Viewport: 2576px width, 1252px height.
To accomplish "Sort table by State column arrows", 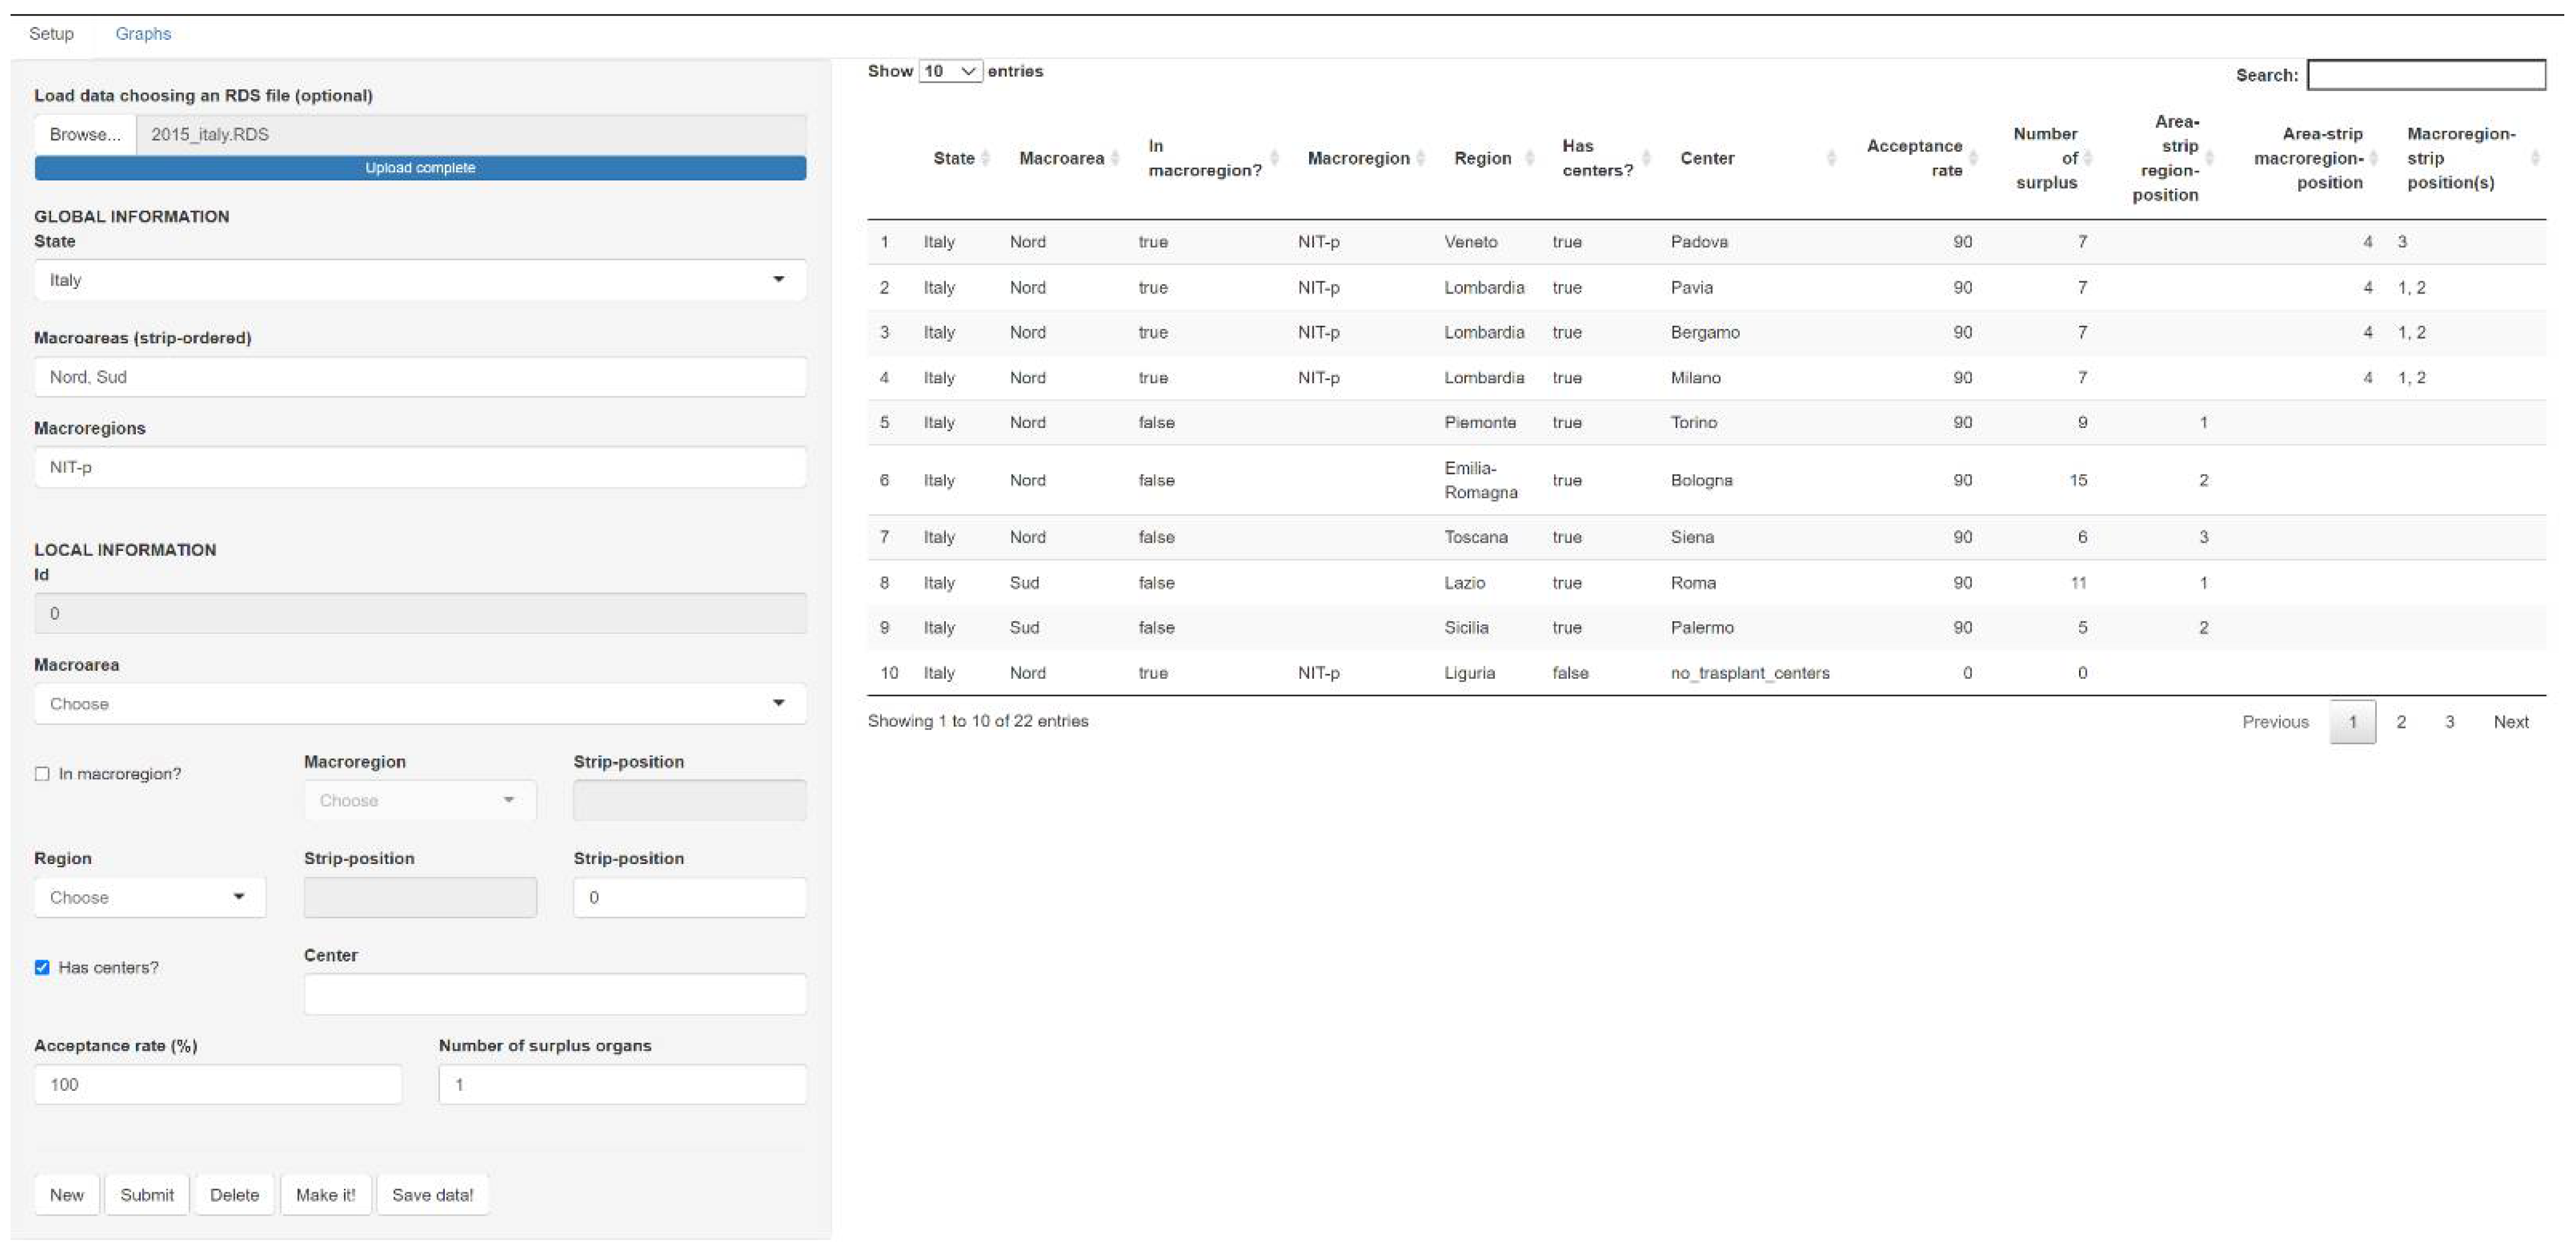I will 985,158.
